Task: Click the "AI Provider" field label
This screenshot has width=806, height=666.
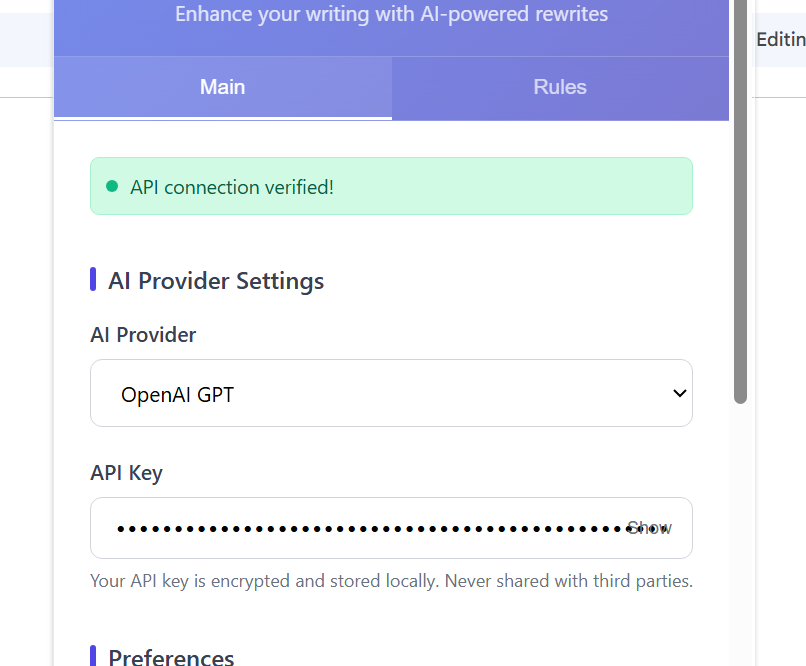Action: tap(143, 334)
